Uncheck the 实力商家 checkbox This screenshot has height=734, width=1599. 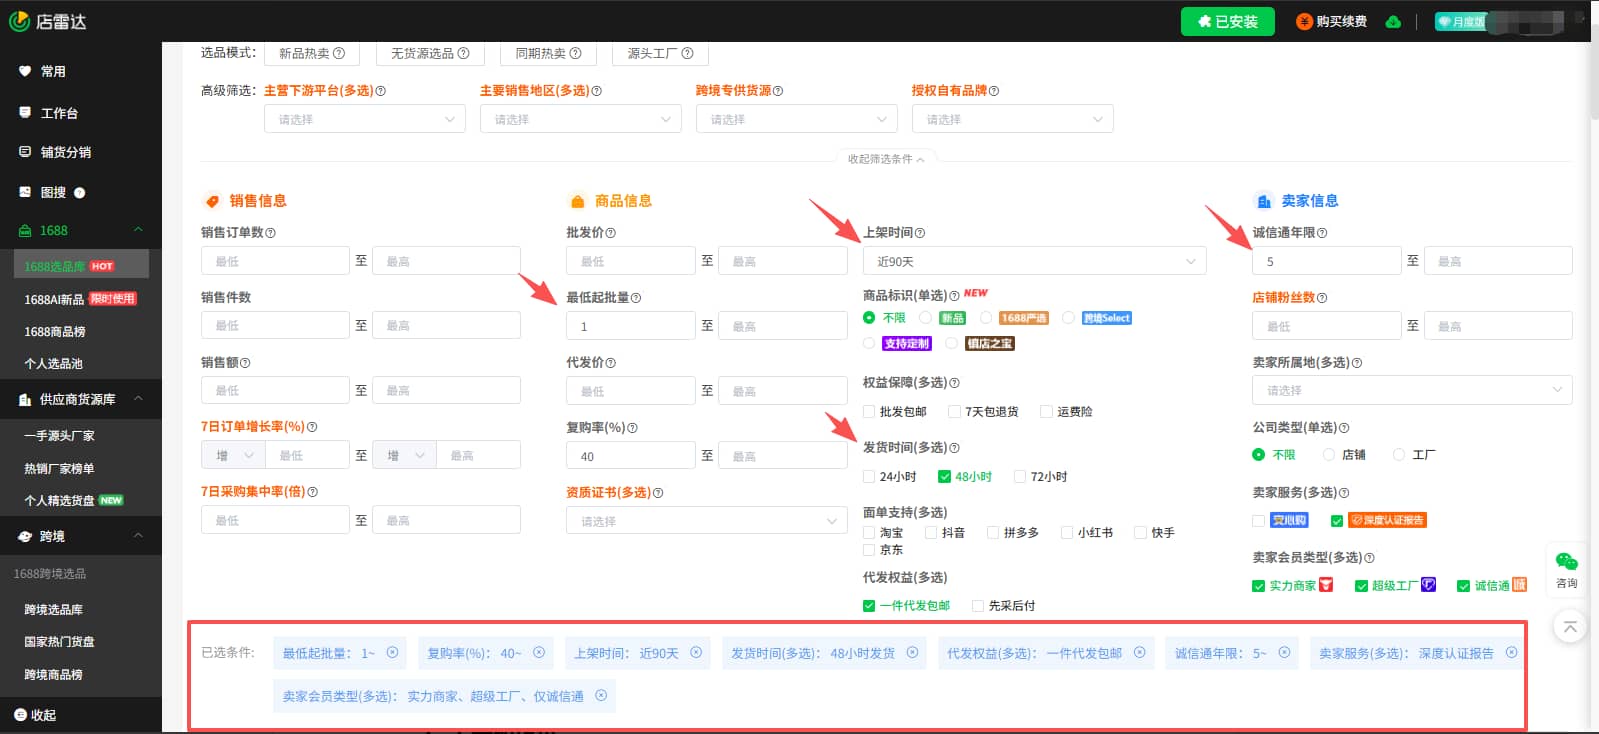(x=1258, y=586)
